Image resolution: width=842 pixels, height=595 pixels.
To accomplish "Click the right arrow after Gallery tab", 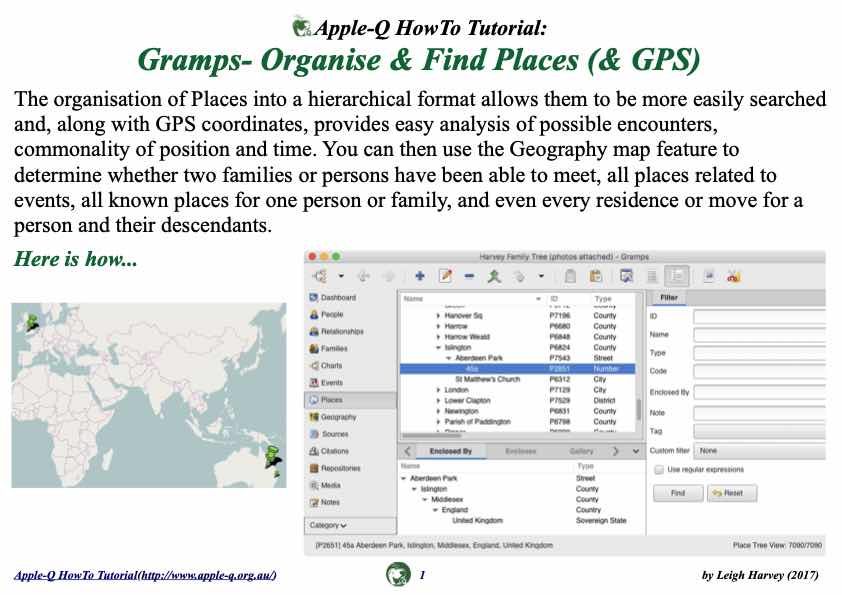I will 616,451.
